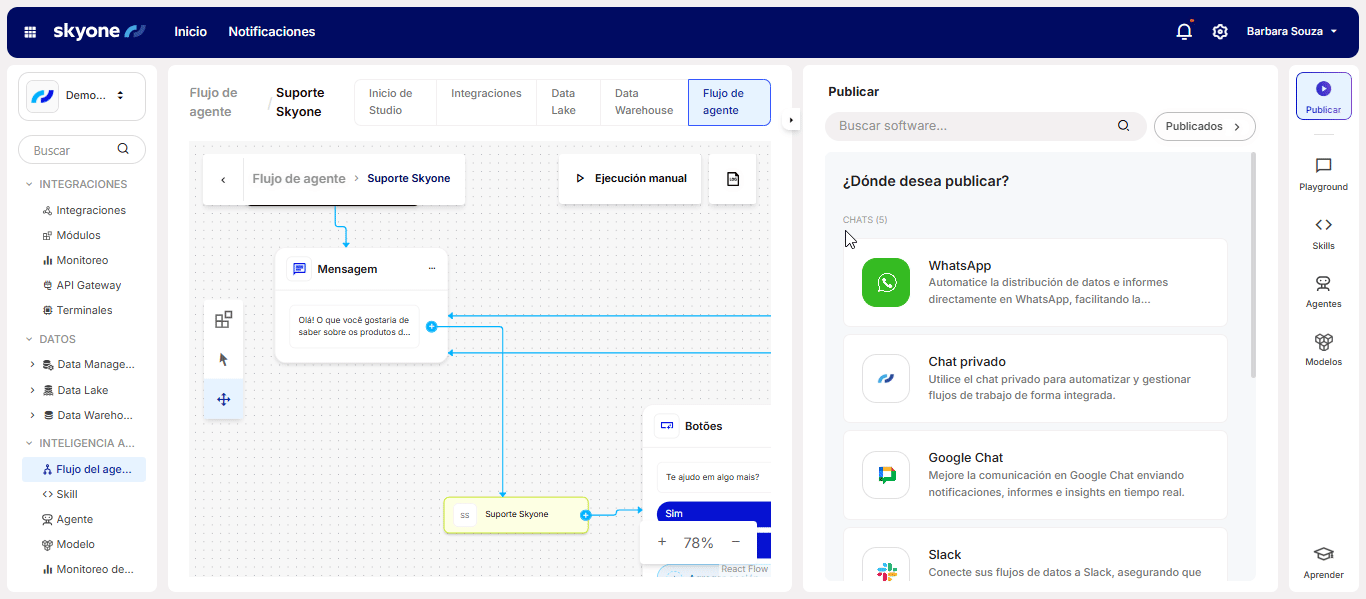This screenshot has width=1366, height=599.
Task: Open Playground in right sidebar
Action: 1323,174
